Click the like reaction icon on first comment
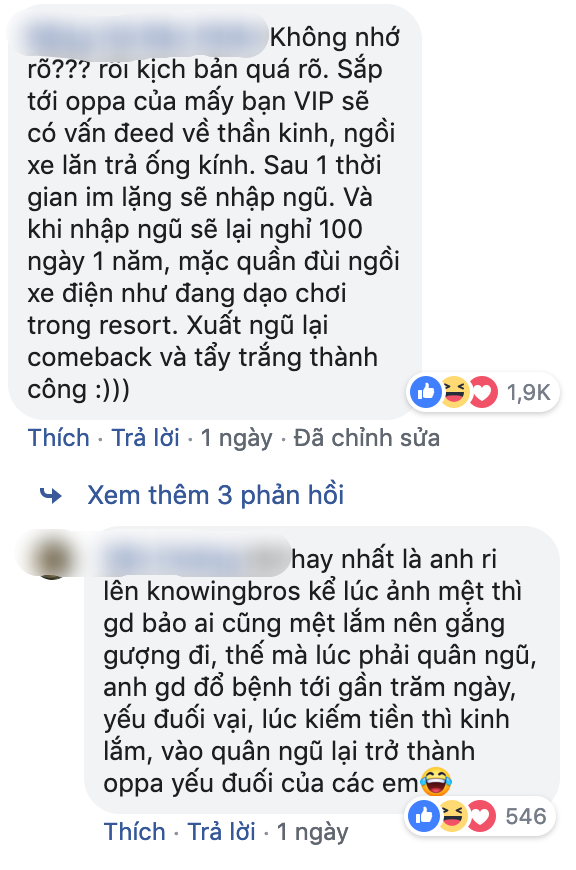The image size is (576, 870). click(x=426, y=392)
